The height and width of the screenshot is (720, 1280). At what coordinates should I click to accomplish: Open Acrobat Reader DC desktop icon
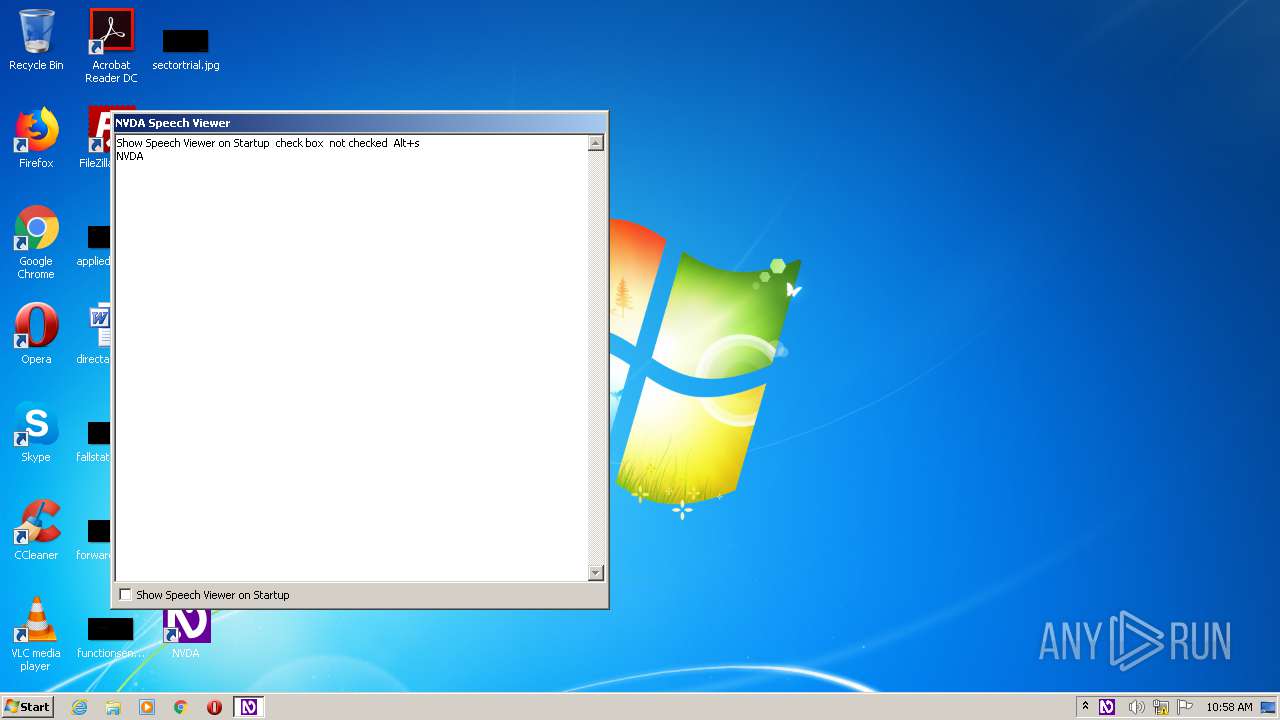click(111, 46)
